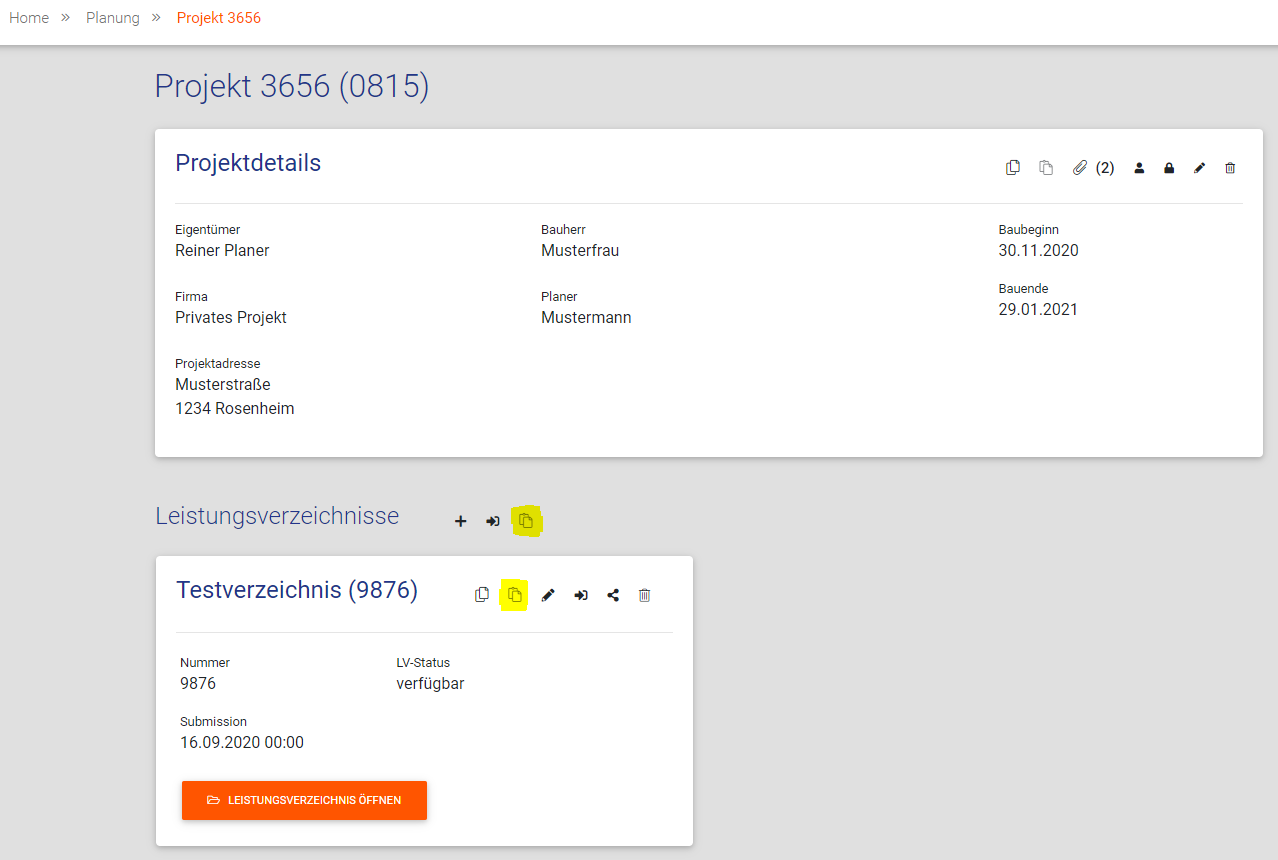
Task: Click Projekt 3656 breadcrumb item
Action: click(x=219, y=18)
